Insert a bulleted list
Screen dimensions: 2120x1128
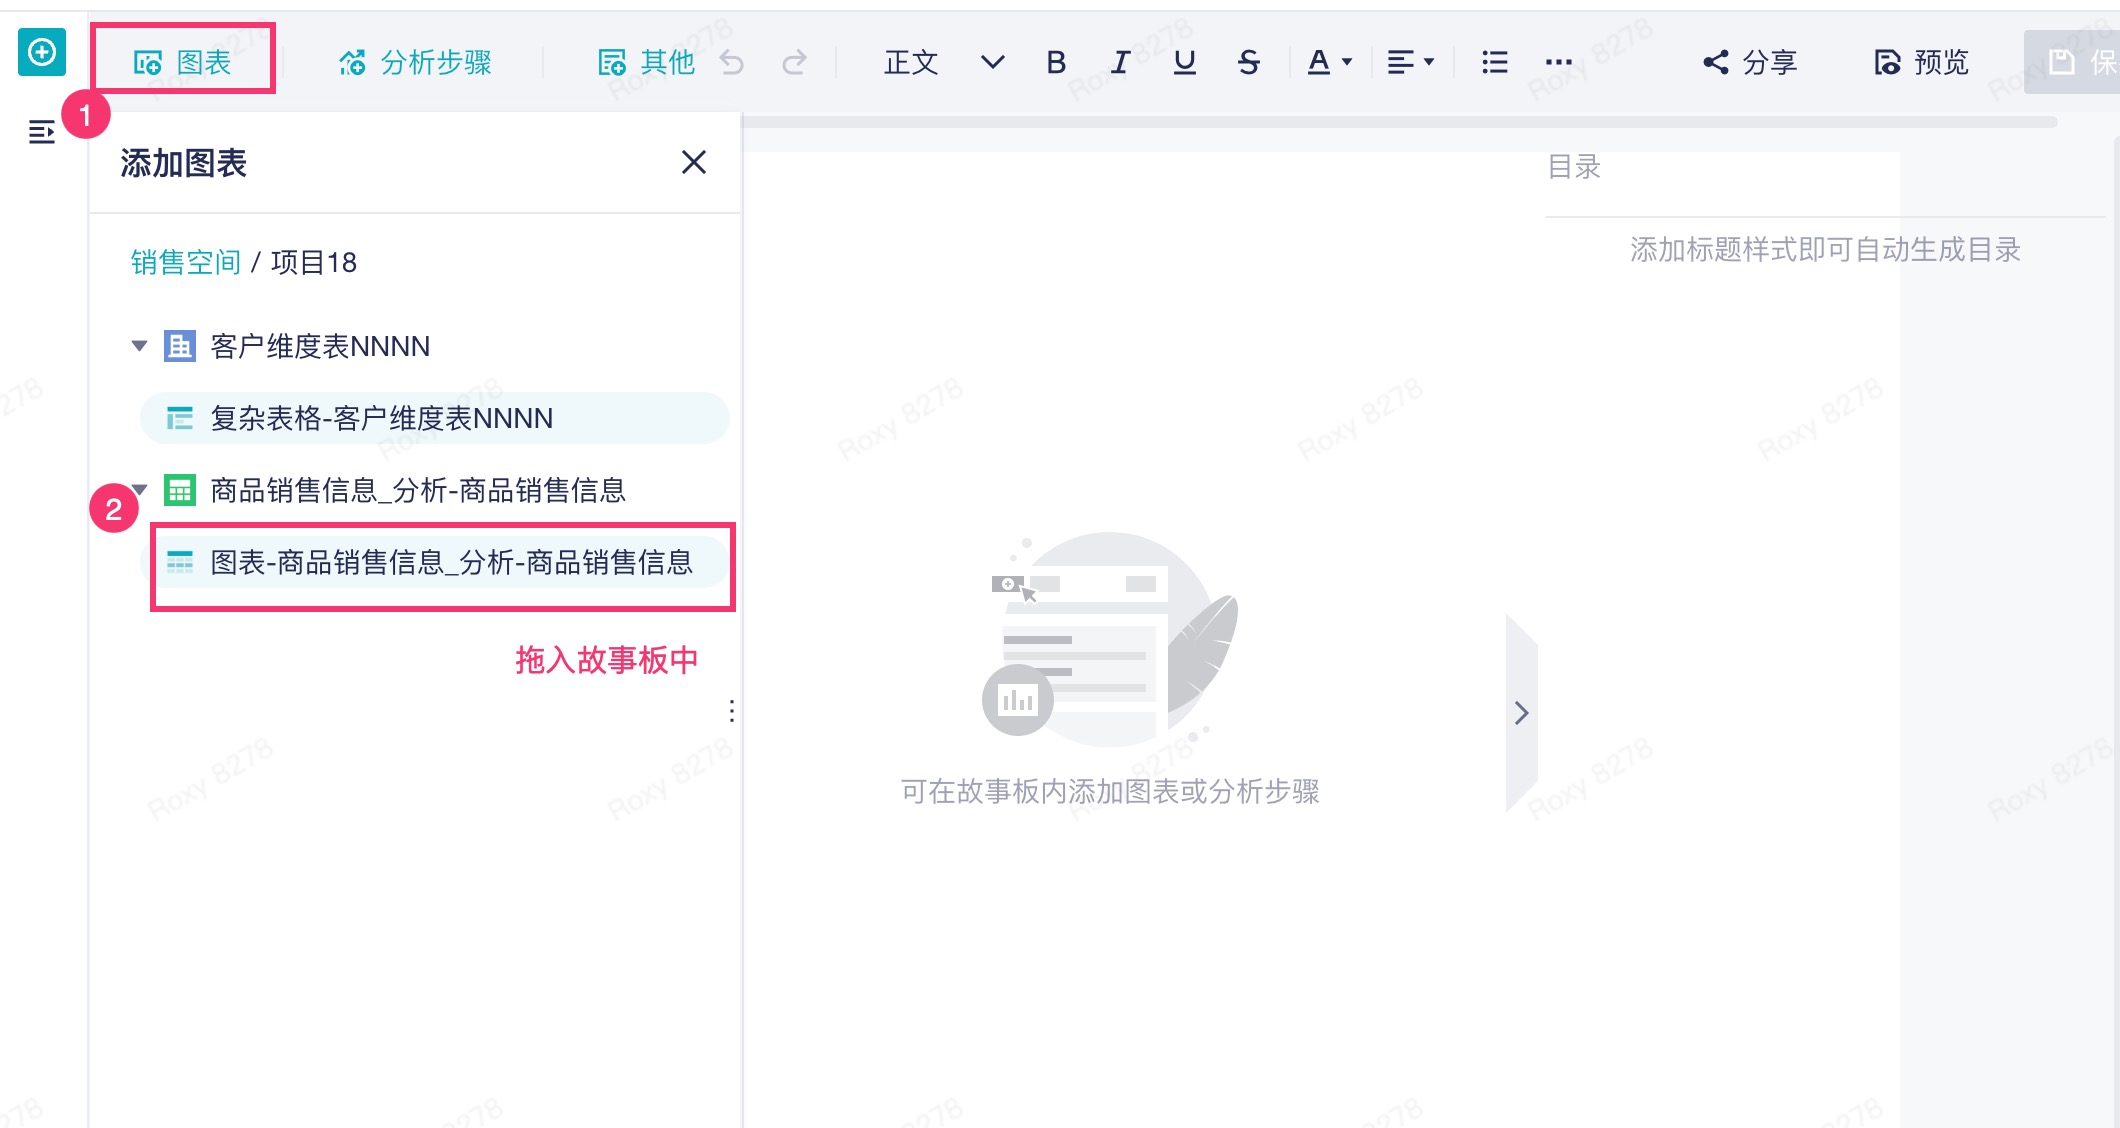(1494, 63)
